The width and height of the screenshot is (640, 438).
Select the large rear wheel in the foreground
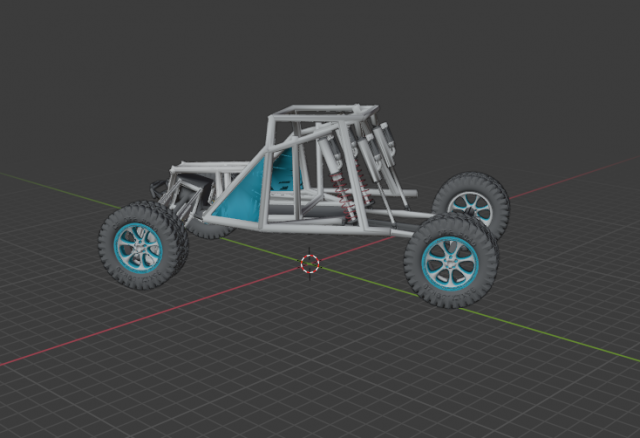pos(451,262)
